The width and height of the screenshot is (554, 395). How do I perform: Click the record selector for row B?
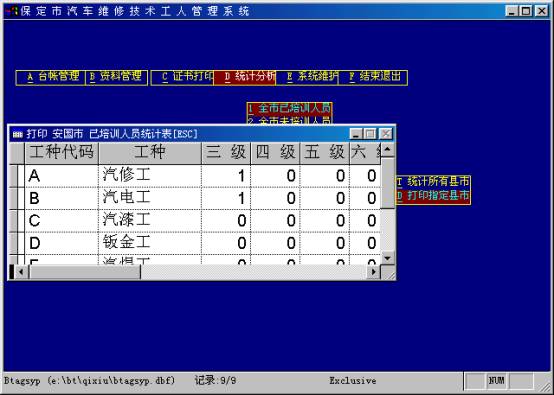[17, 198]
